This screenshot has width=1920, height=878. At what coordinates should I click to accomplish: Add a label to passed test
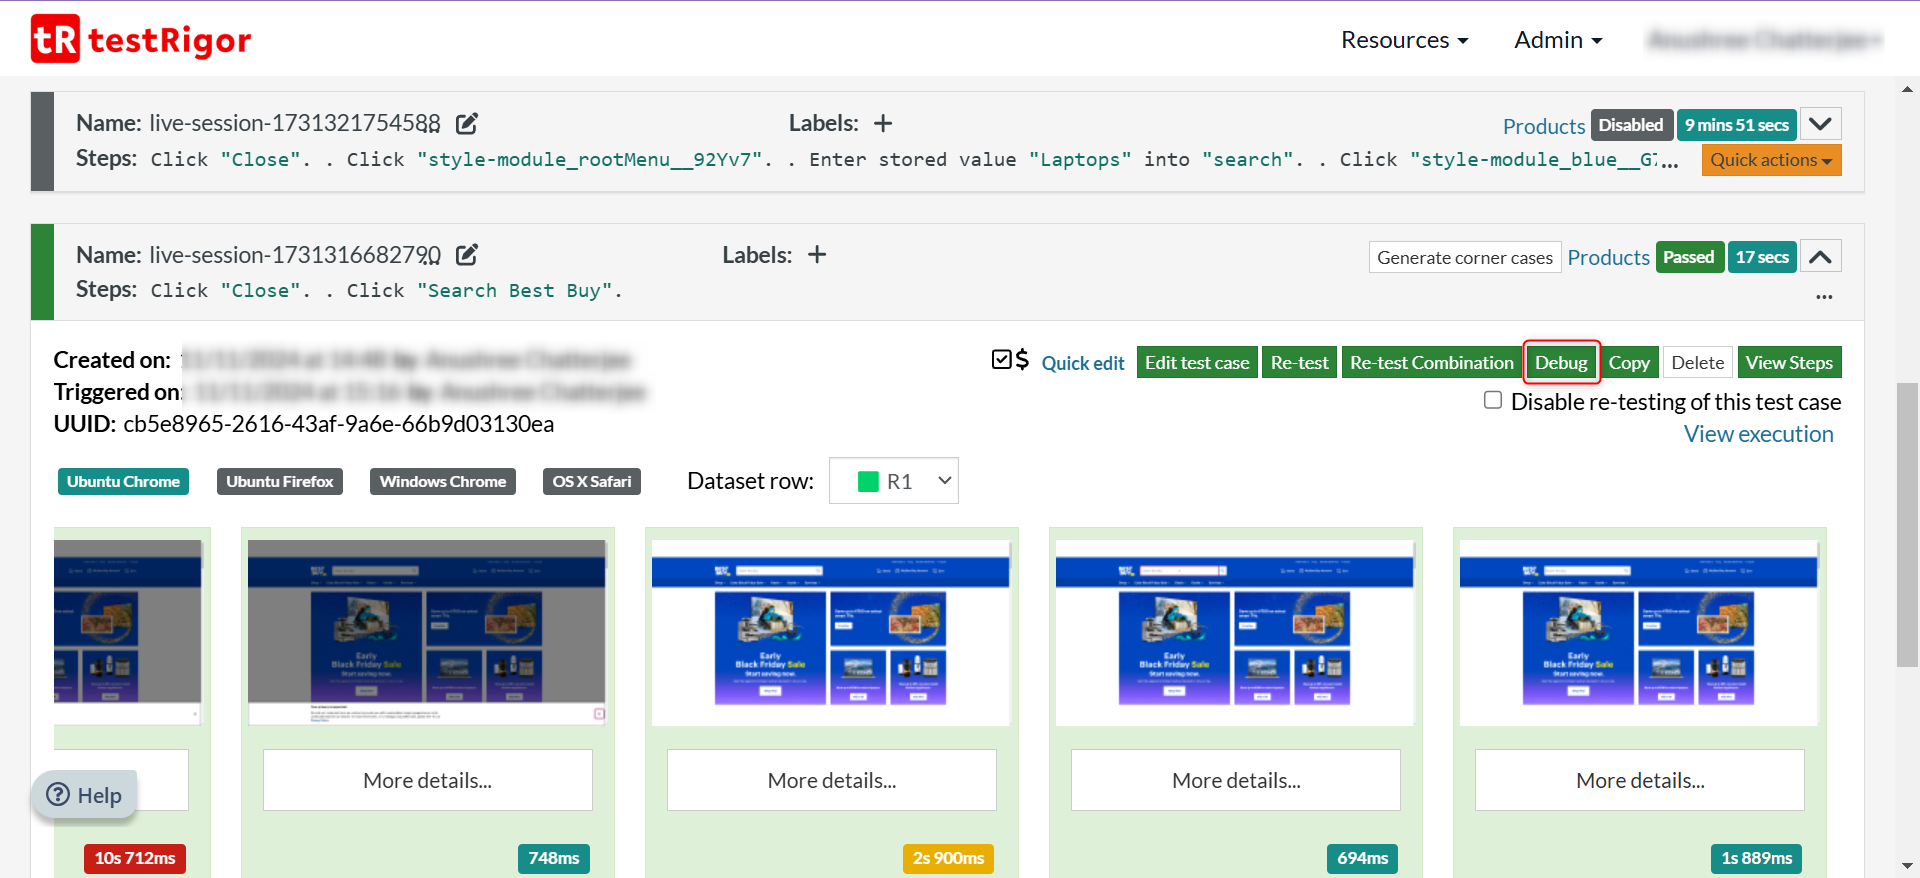pyautogui.click(x=817, y=255)
